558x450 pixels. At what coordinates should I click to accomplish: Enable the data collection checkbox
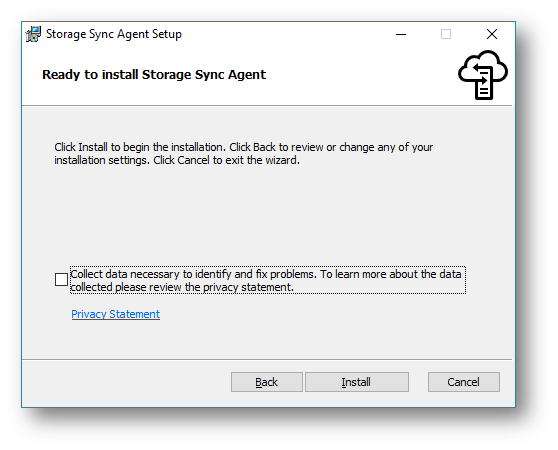[61, 280]
